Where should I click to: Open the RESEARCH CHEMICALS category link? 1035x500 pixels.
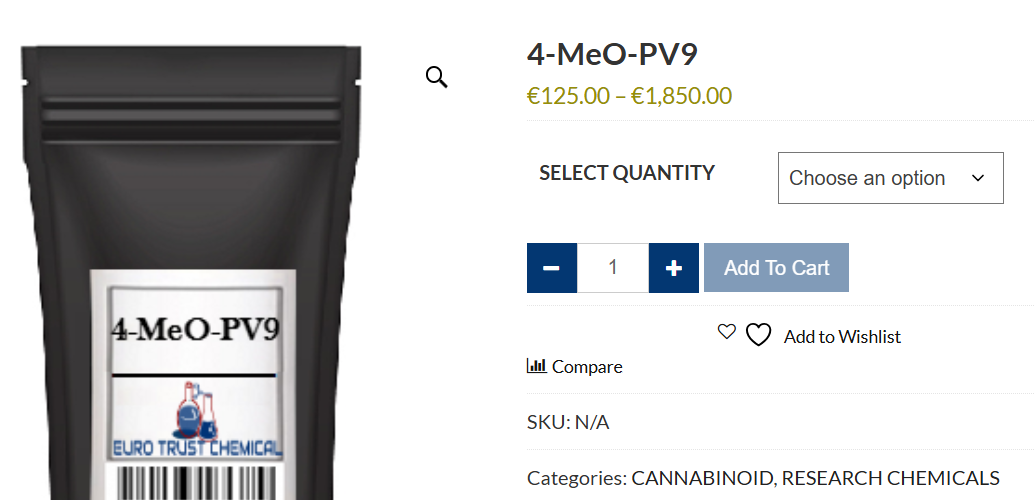tap(890, 478)
